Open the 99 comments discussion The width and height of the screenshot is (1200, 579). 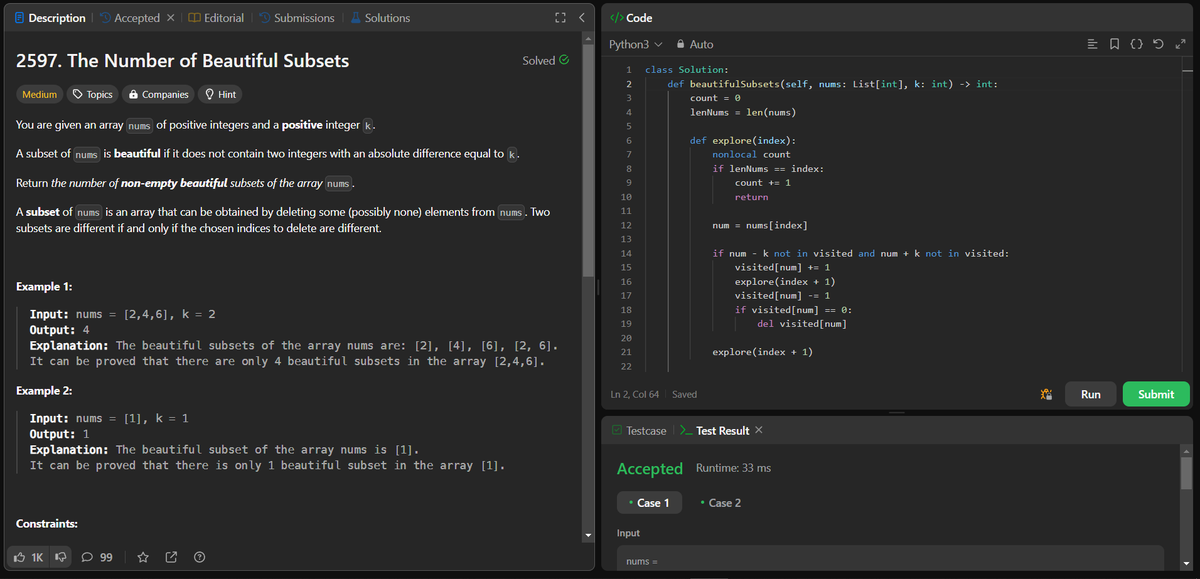tap(97, 557)
